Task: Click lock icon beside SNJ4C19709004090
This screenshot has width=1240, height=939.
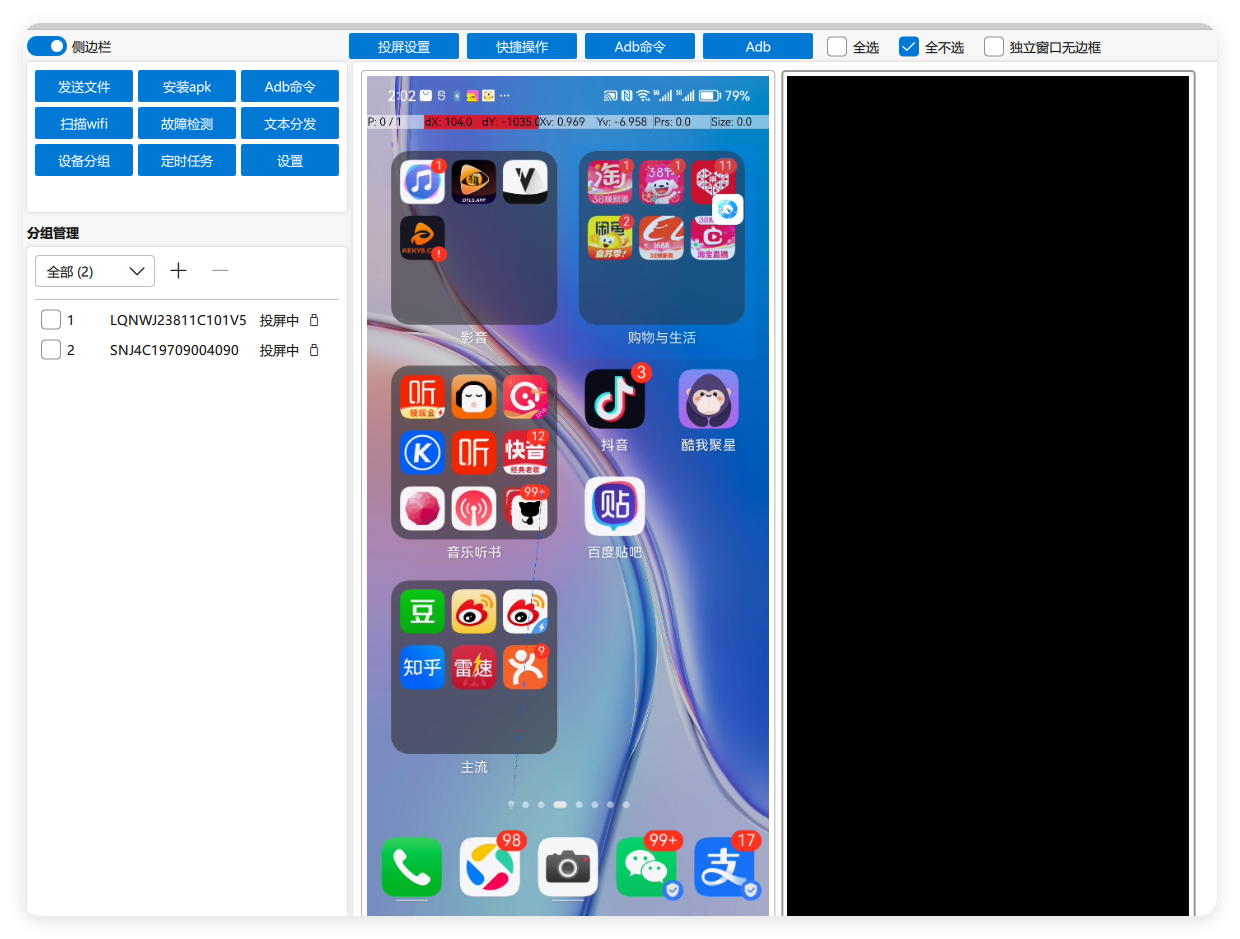Action: pyautogui.click(x=314, y=351)
